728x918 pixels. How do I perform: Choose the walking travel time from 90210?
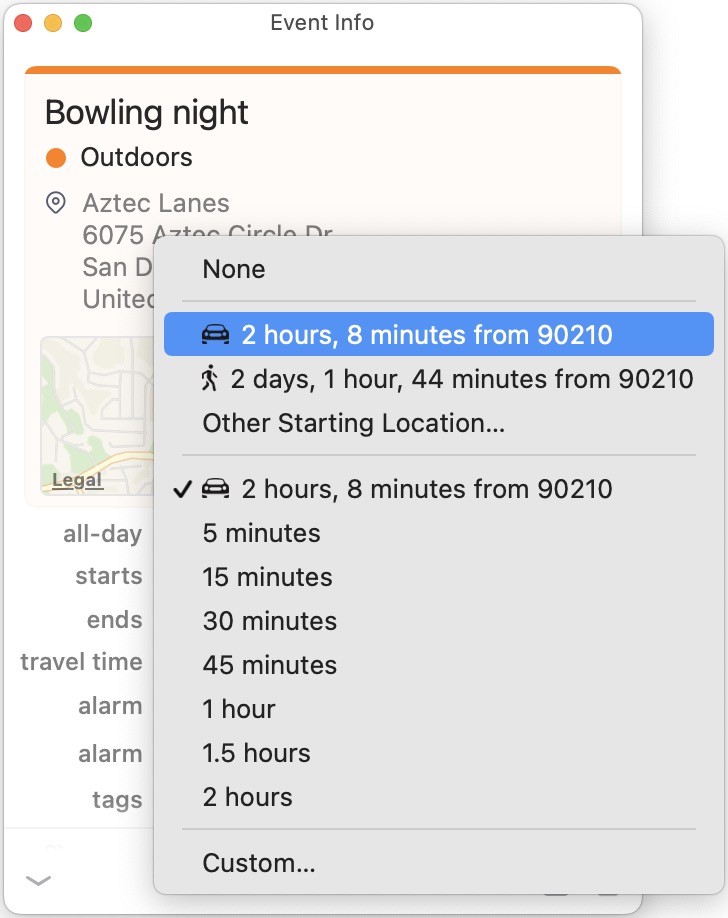click(x=447, y=379)
